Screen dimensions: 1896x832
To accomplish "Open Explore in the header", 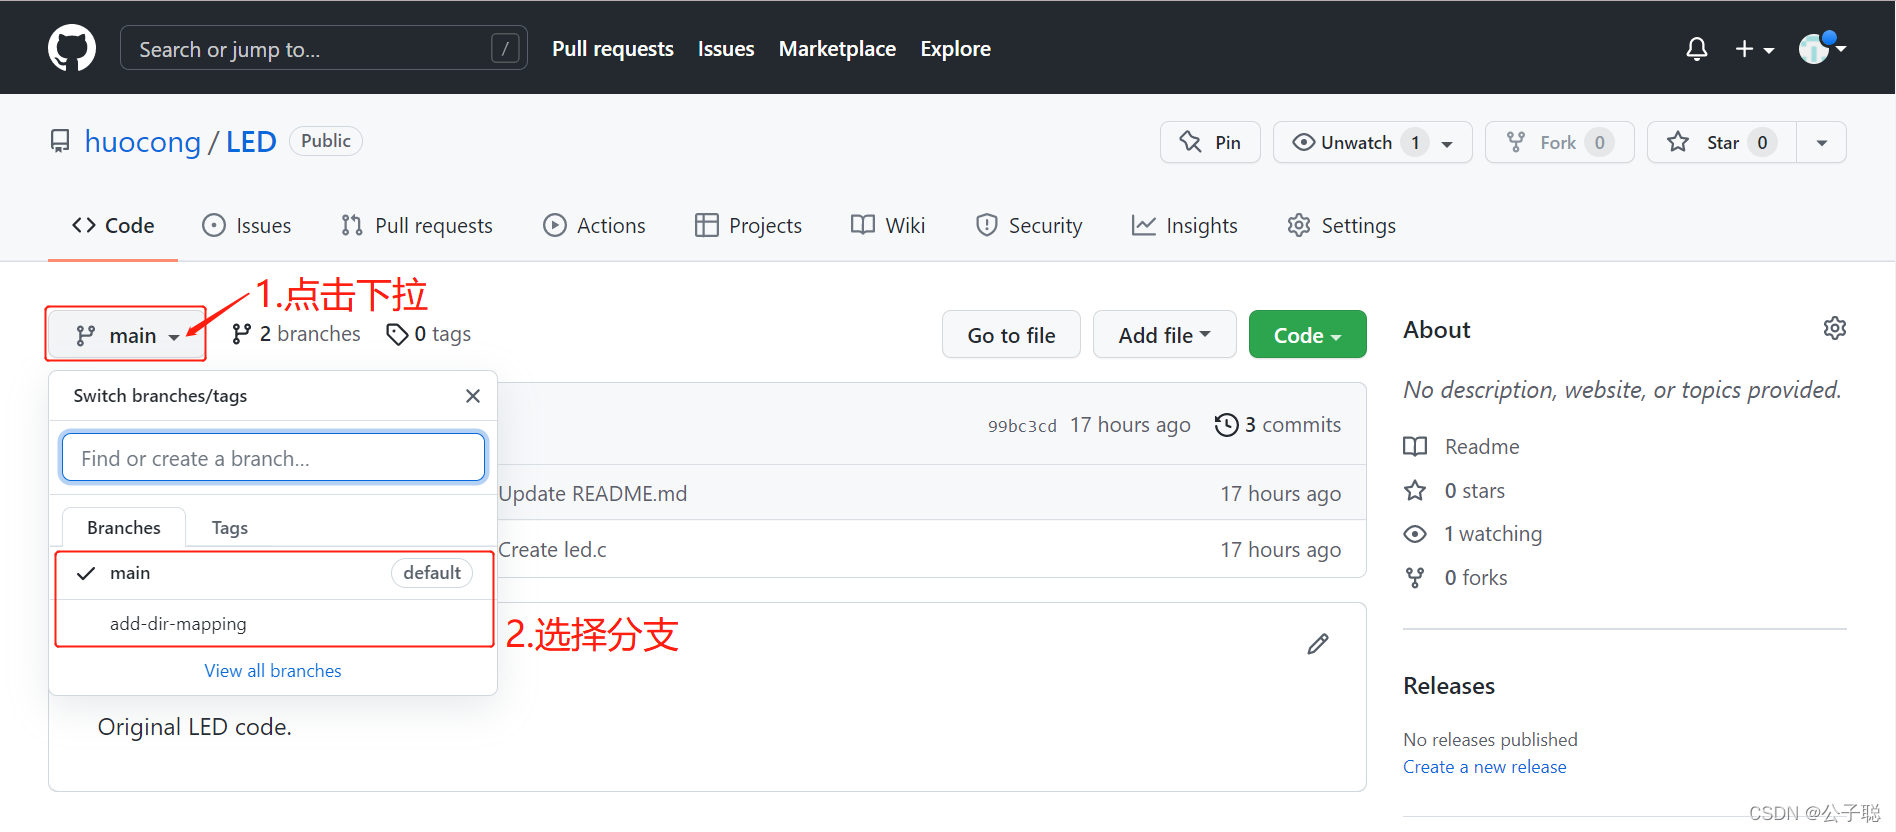I will pyautogui.click(x=955, y=48).
